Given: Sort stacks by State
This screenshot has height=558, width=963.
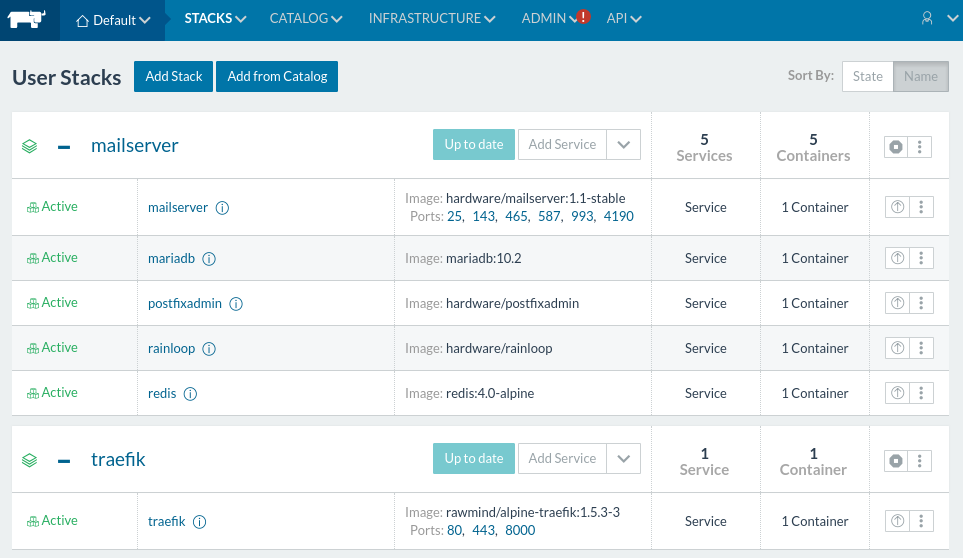Looking at the screenshot, I should tap(867, 76).
